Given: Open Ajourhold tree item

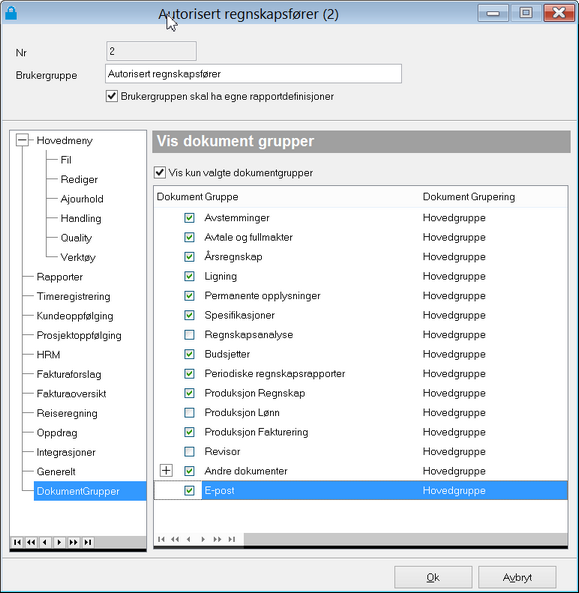Looking at the screenshot, I should click(x=82, y=199).
